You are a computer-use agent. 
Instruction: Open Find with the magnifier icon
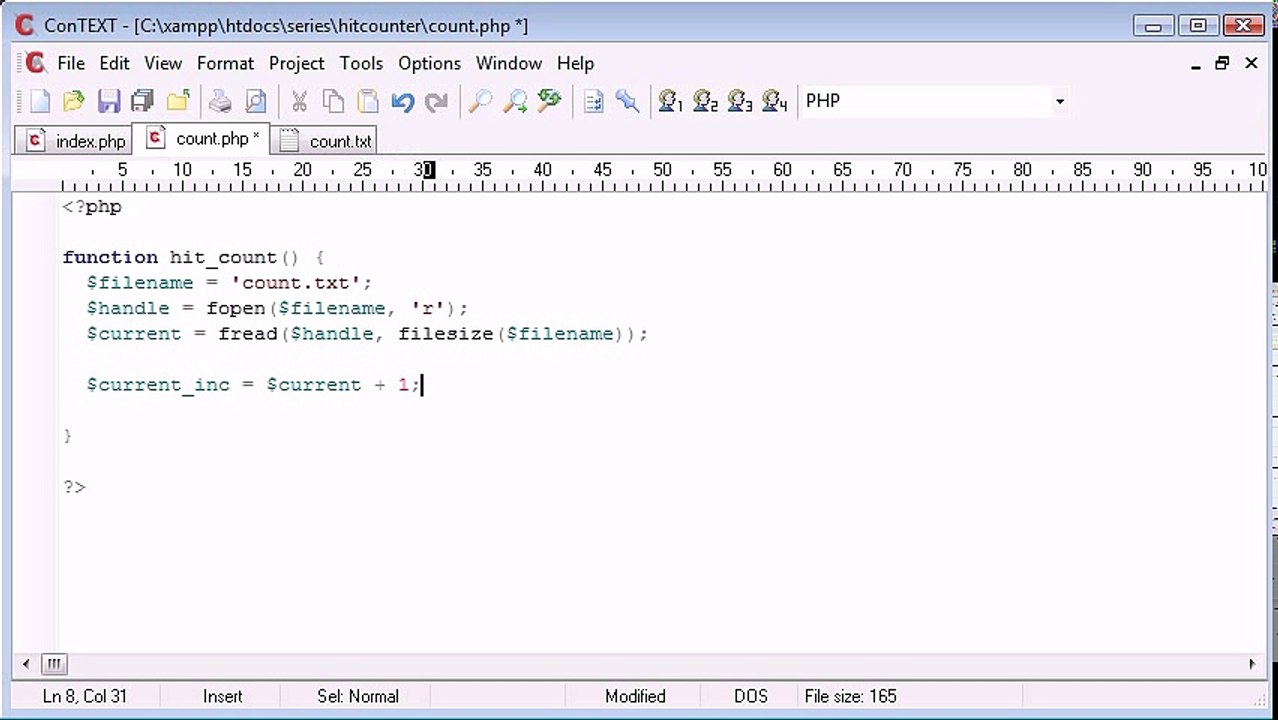480,101
